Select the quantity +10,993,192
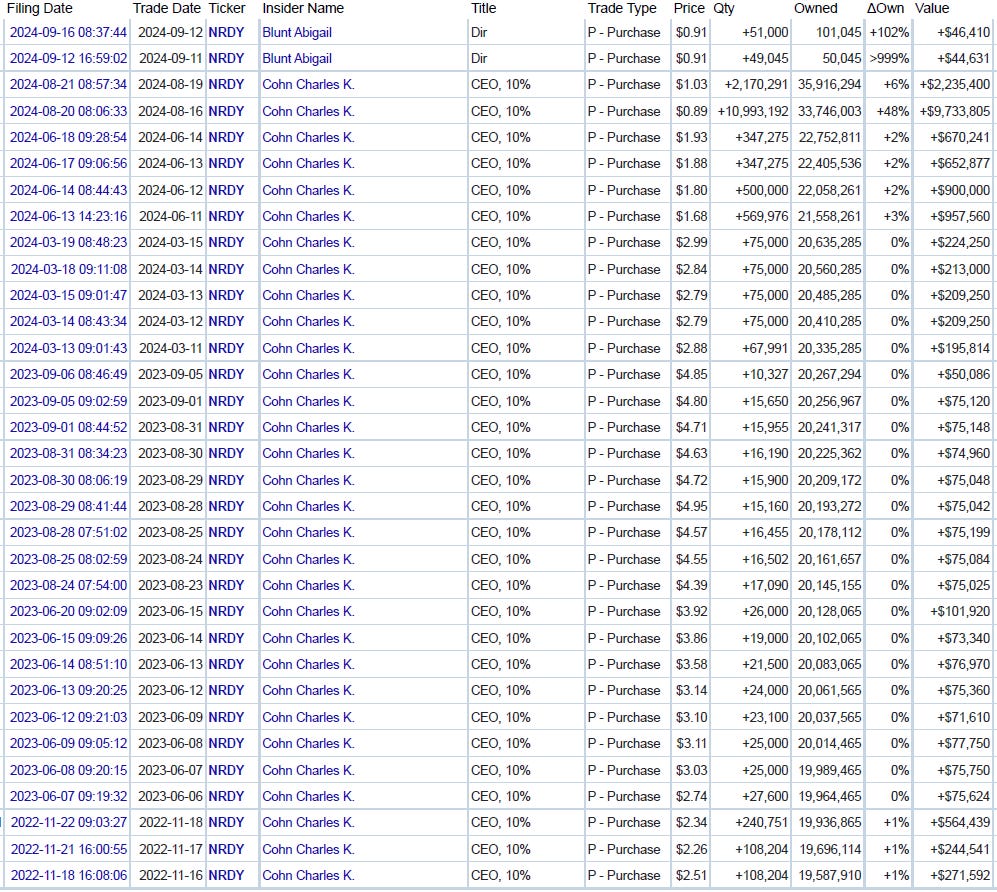This screenshot has height=892, width=997. coord(753,111)
